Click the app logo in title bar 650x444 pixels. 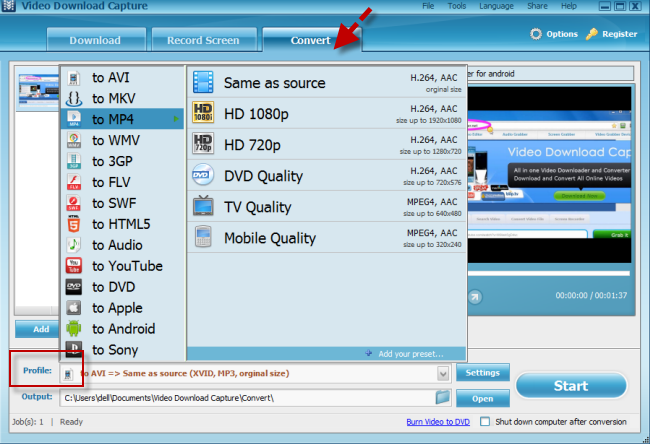8,6
